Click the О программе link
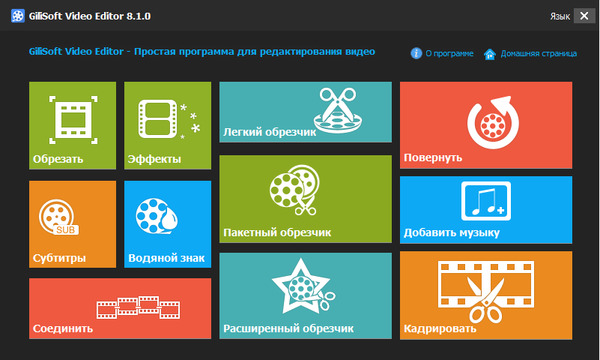Screen dimensions: 600x360 point(442,53)
